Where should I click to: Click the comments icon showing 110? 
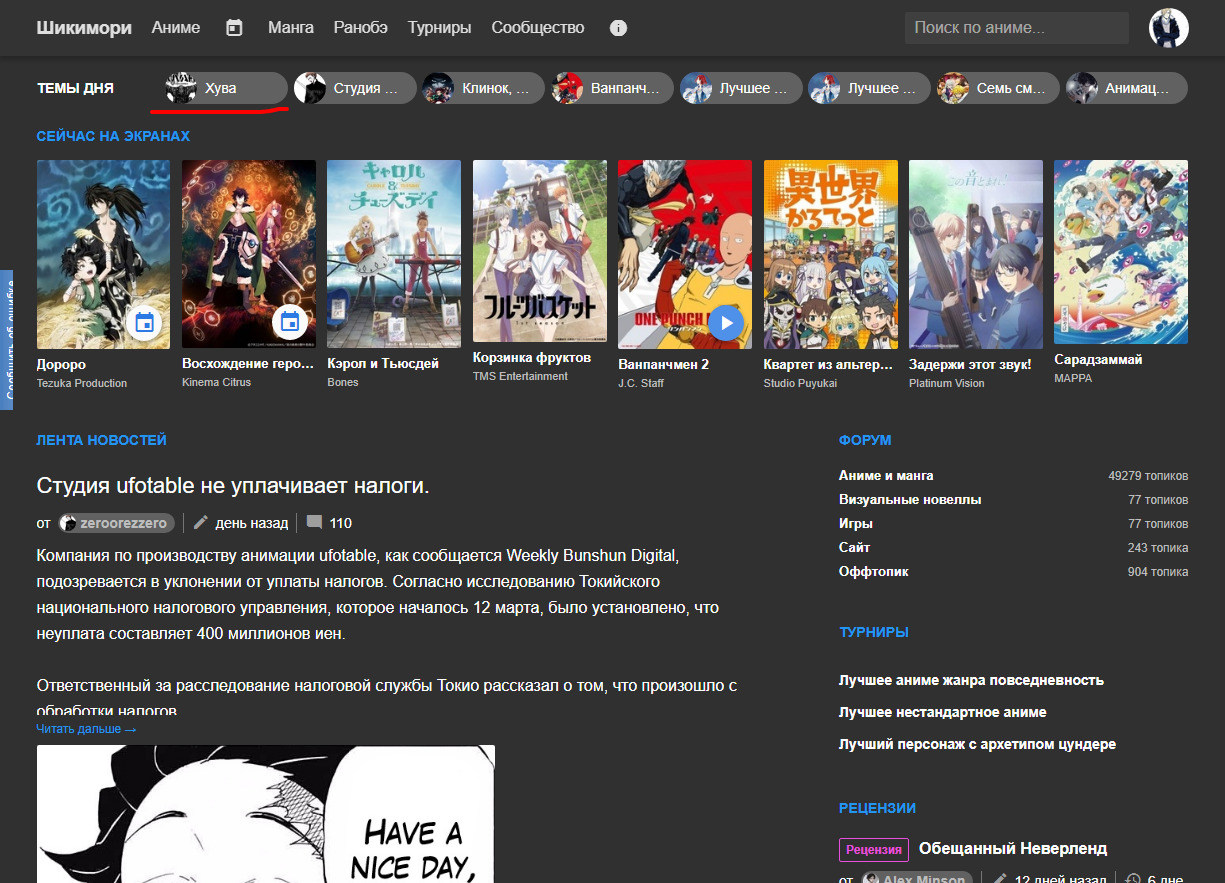click(315, 523)
